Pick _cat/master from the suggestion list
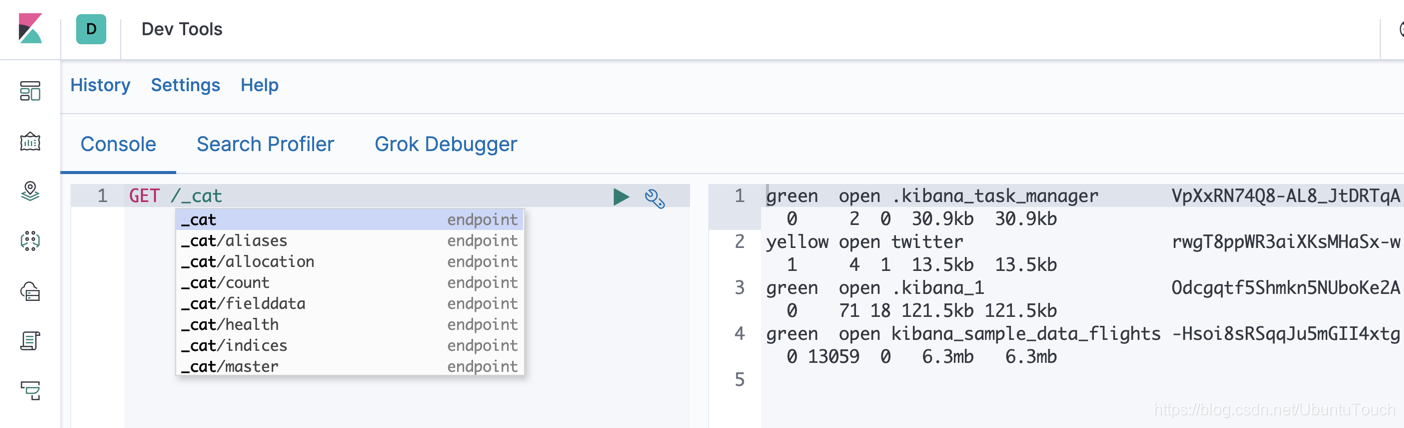1404x428 pixels. pyautogui.click(x=350, y=366)
